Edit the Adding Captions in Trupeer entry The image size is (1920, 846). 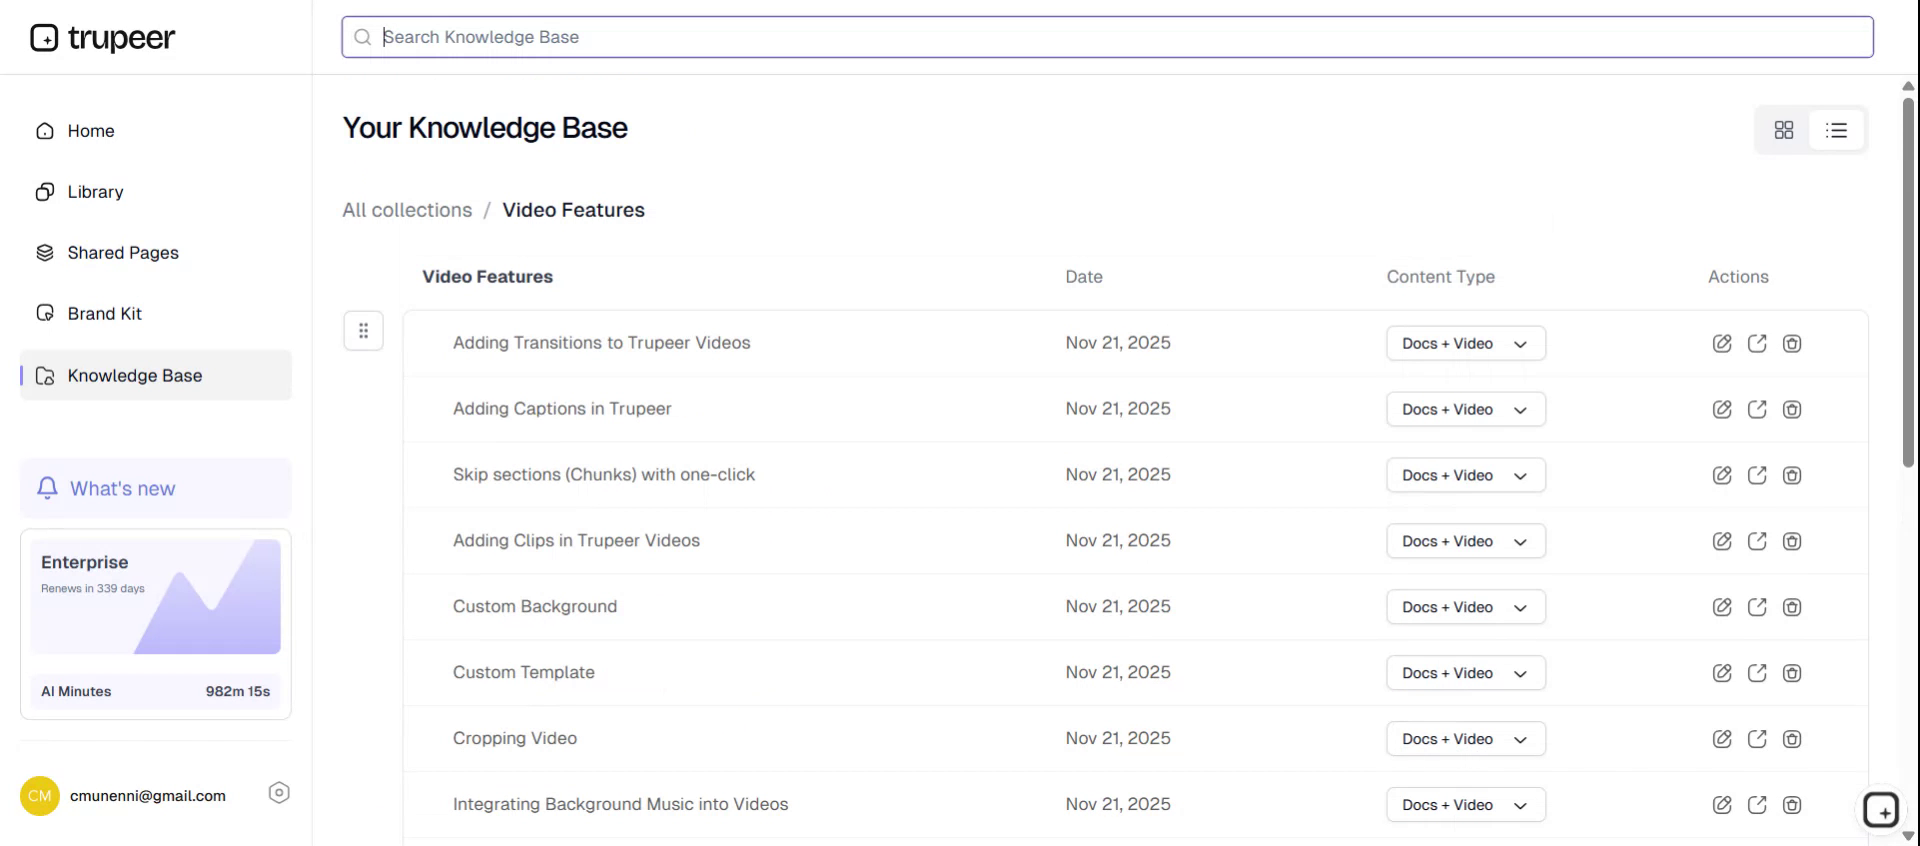pos(1722,409)
